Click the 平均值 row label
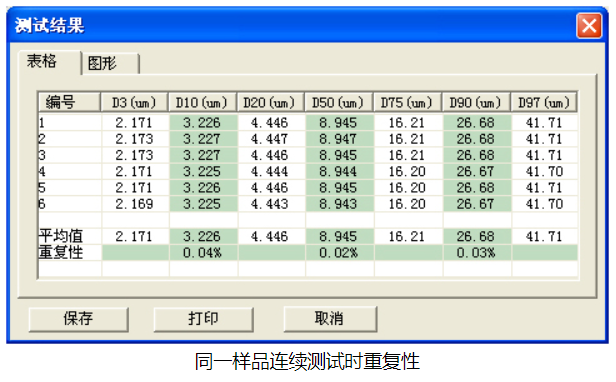616x382 pixels. (61, 236)
